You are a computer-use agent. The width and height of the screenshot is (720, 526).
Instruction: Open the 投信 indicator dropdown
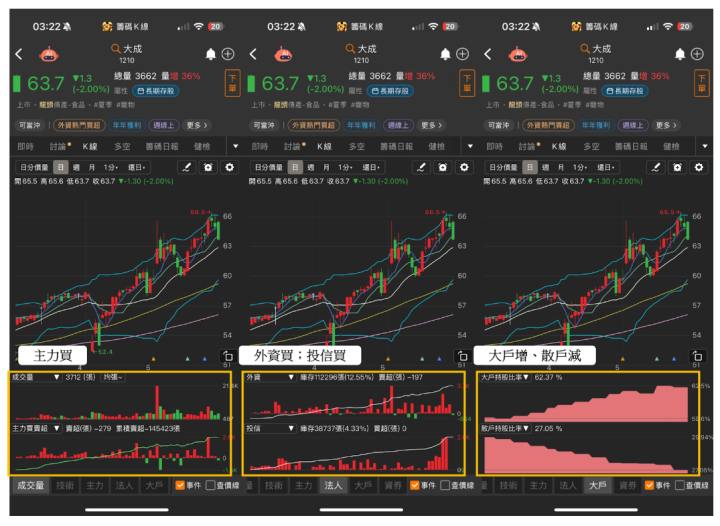[270, 428]
